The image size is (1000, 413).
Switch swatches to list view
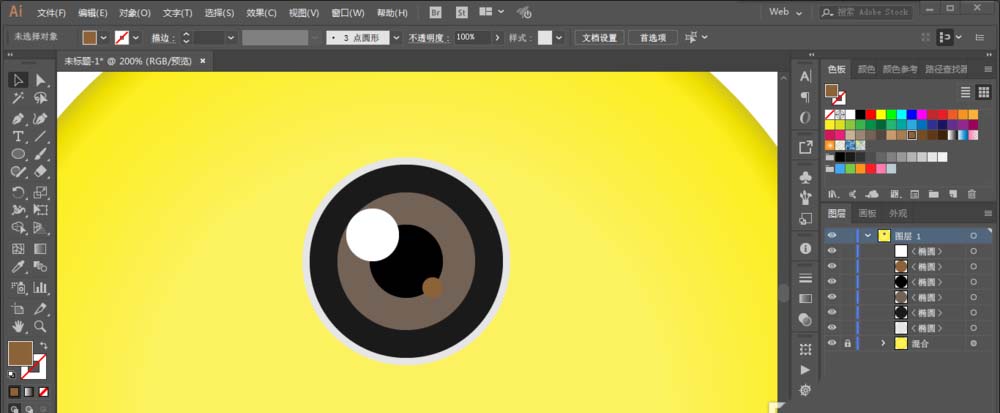(966, 92)
